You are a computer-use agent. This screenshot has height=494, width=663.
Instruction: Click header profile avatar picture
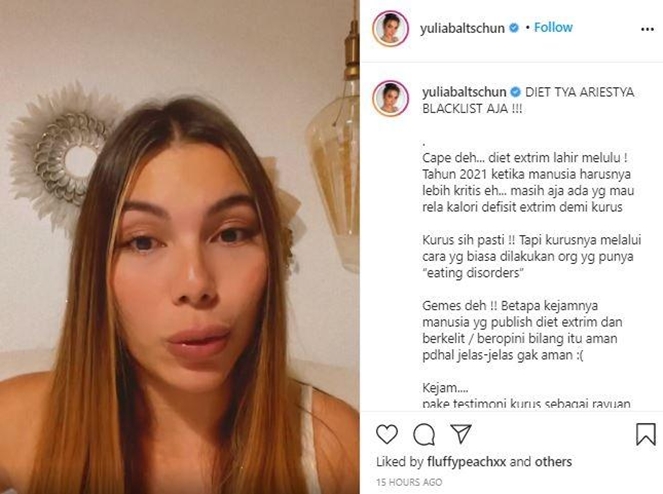390,28
